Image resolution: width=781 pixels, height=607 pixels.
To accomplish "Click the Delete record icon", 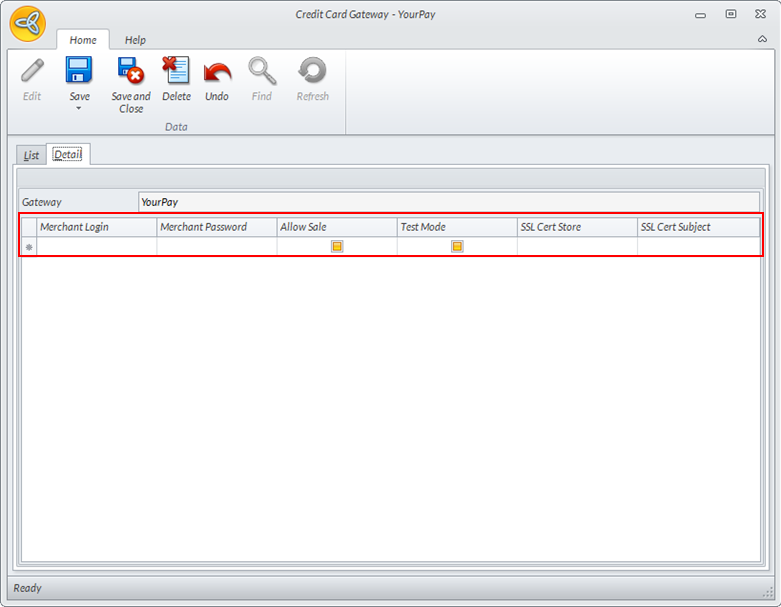I will tap(176, 71).
